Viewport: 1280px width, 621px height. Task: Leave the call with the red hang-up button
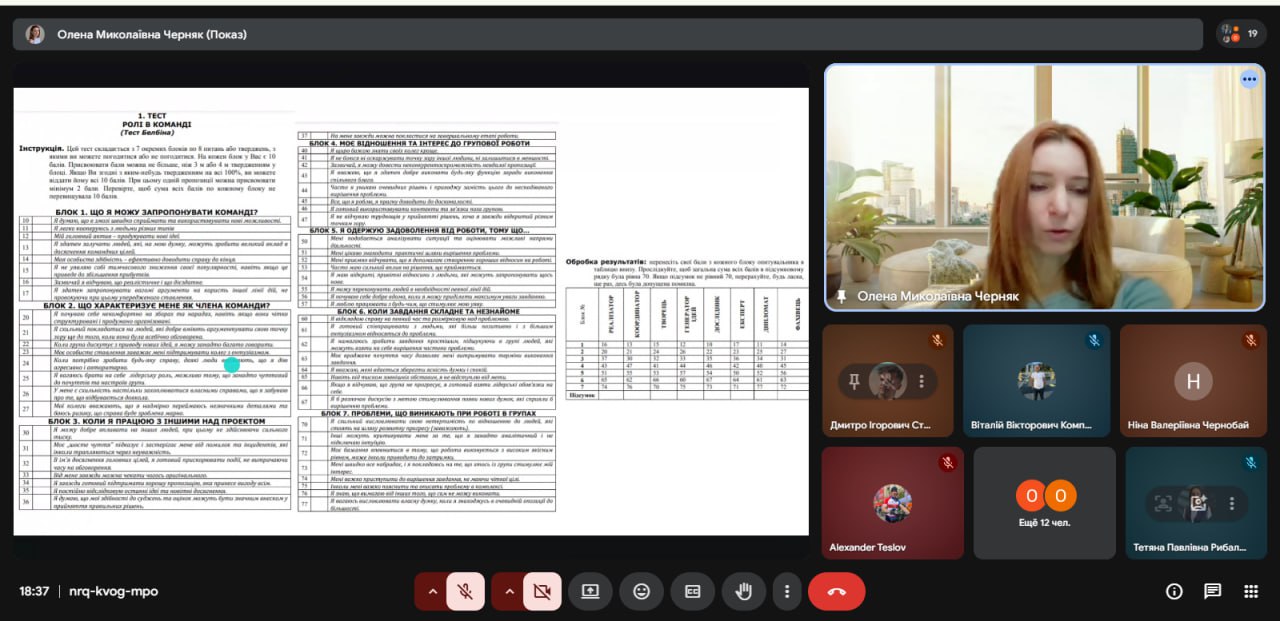[x=836, y=591]
